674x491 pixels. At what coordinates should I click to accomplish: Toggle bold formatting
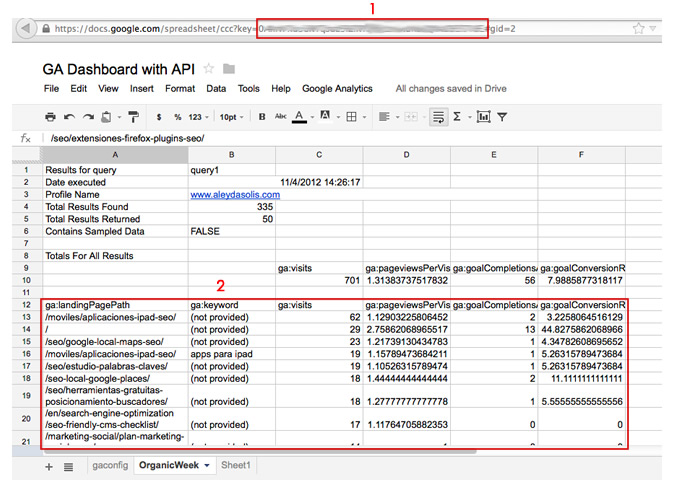(262, 117)
